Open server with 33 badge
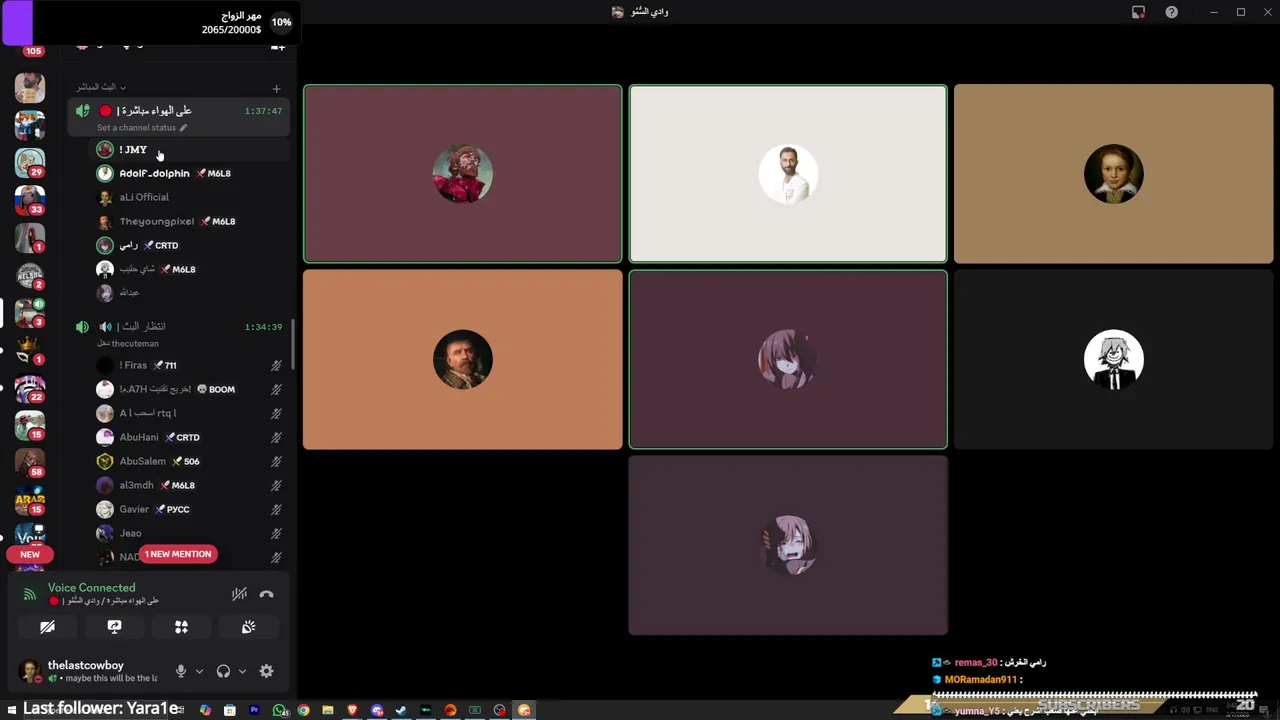The height and width of the screenshot is (720, 1280). (x=30, y=200)
